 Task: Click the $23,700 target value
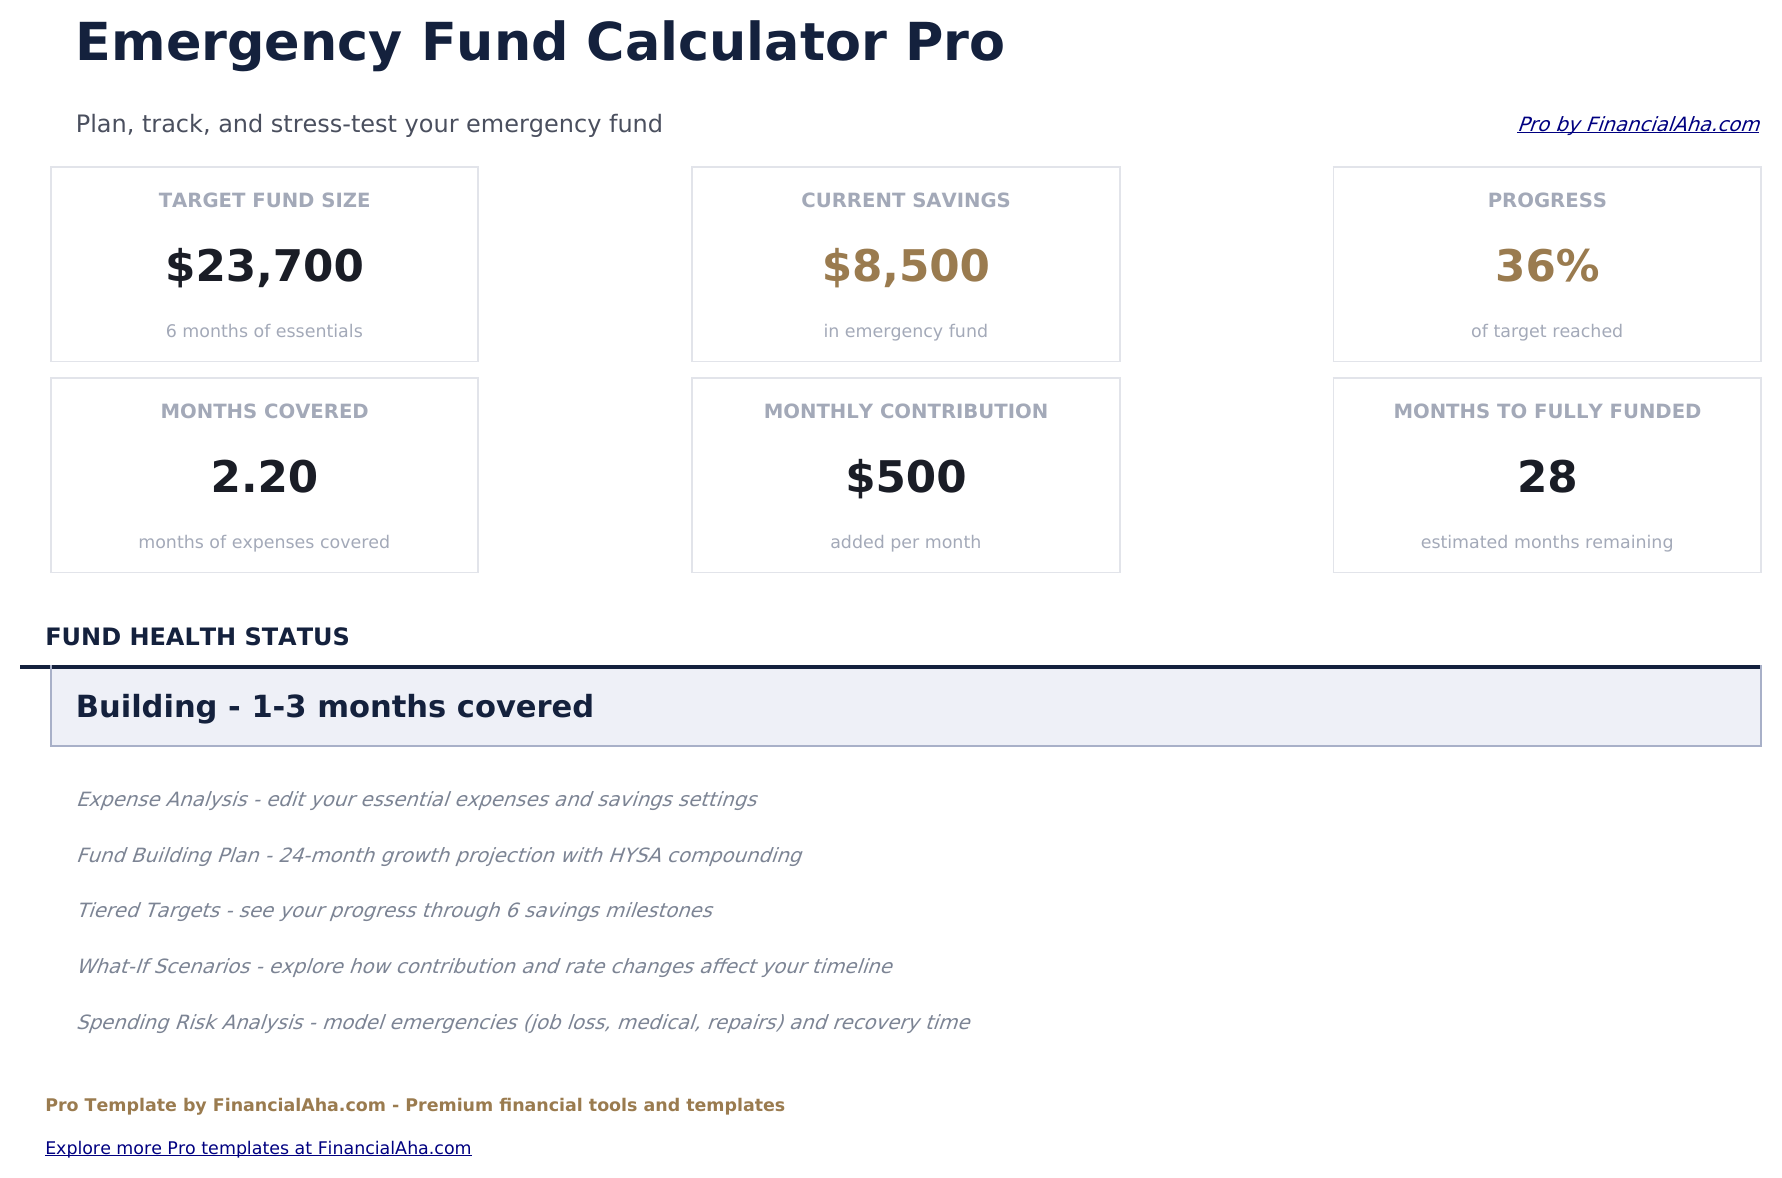click(264, 265)
